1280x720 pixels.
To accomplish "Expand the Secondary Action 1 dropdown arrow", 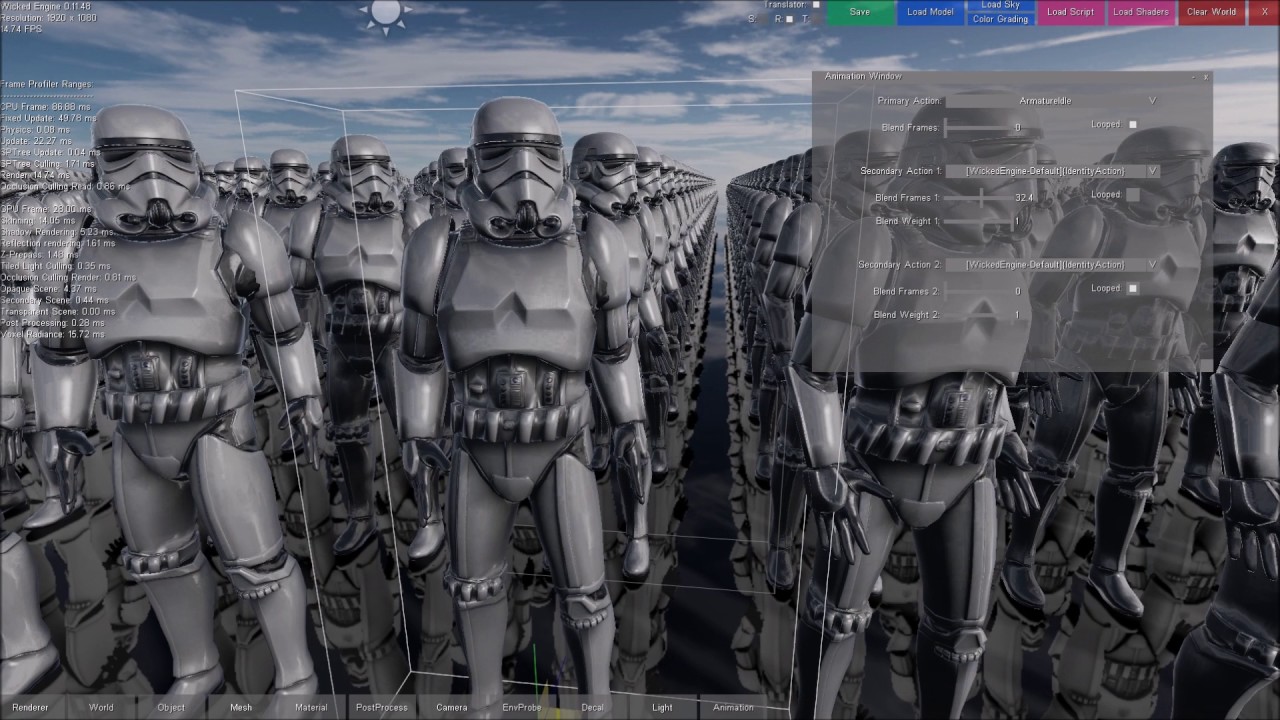I will pos(1153,171).
